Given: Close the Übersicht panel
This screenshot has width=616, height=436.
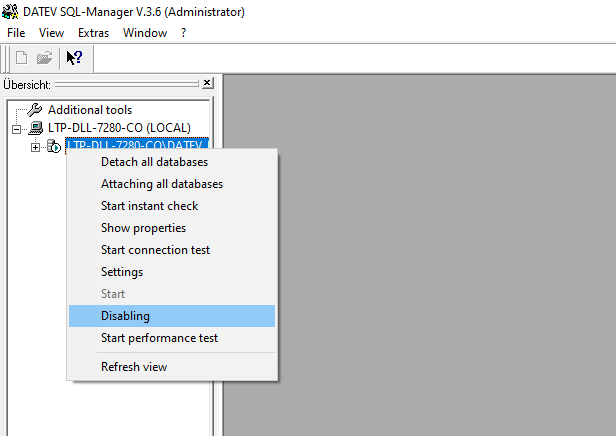Looking at the screenshot, I should click(x=208, y=83).
